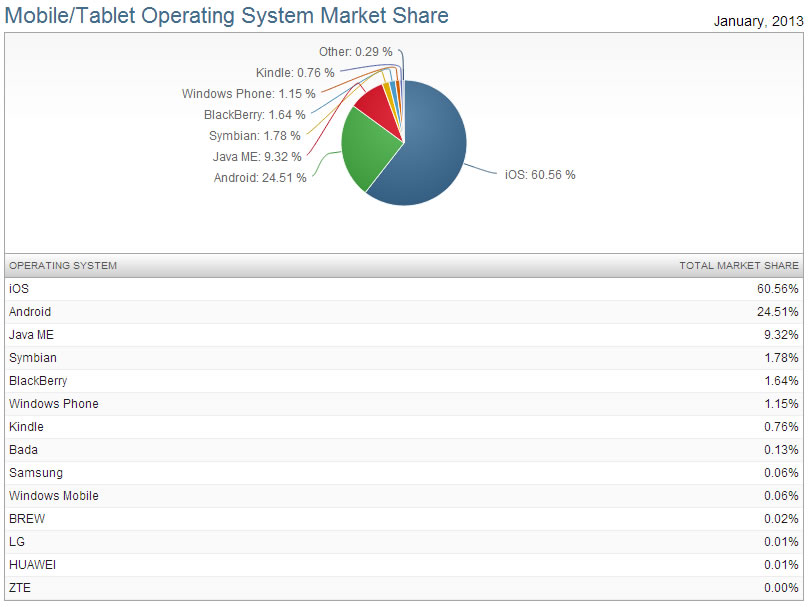
Task: Select the iOS row name in table
Action: point(19,289)
